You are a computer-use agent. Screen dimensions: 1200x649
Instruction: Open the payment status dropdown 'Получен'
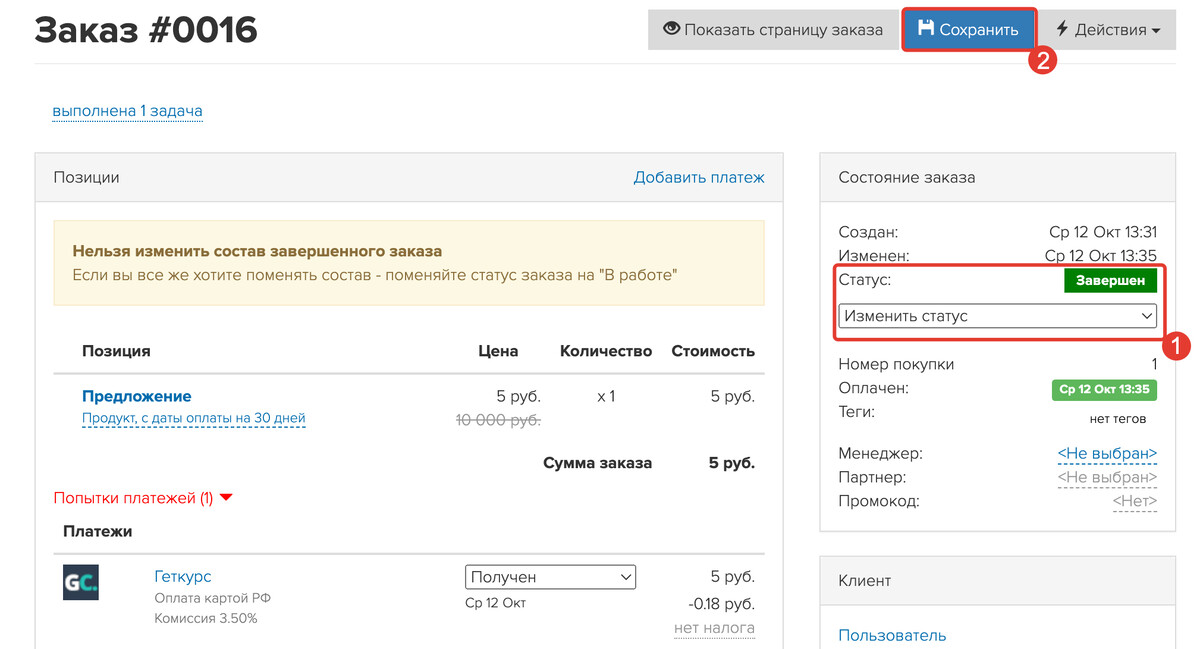550,577
